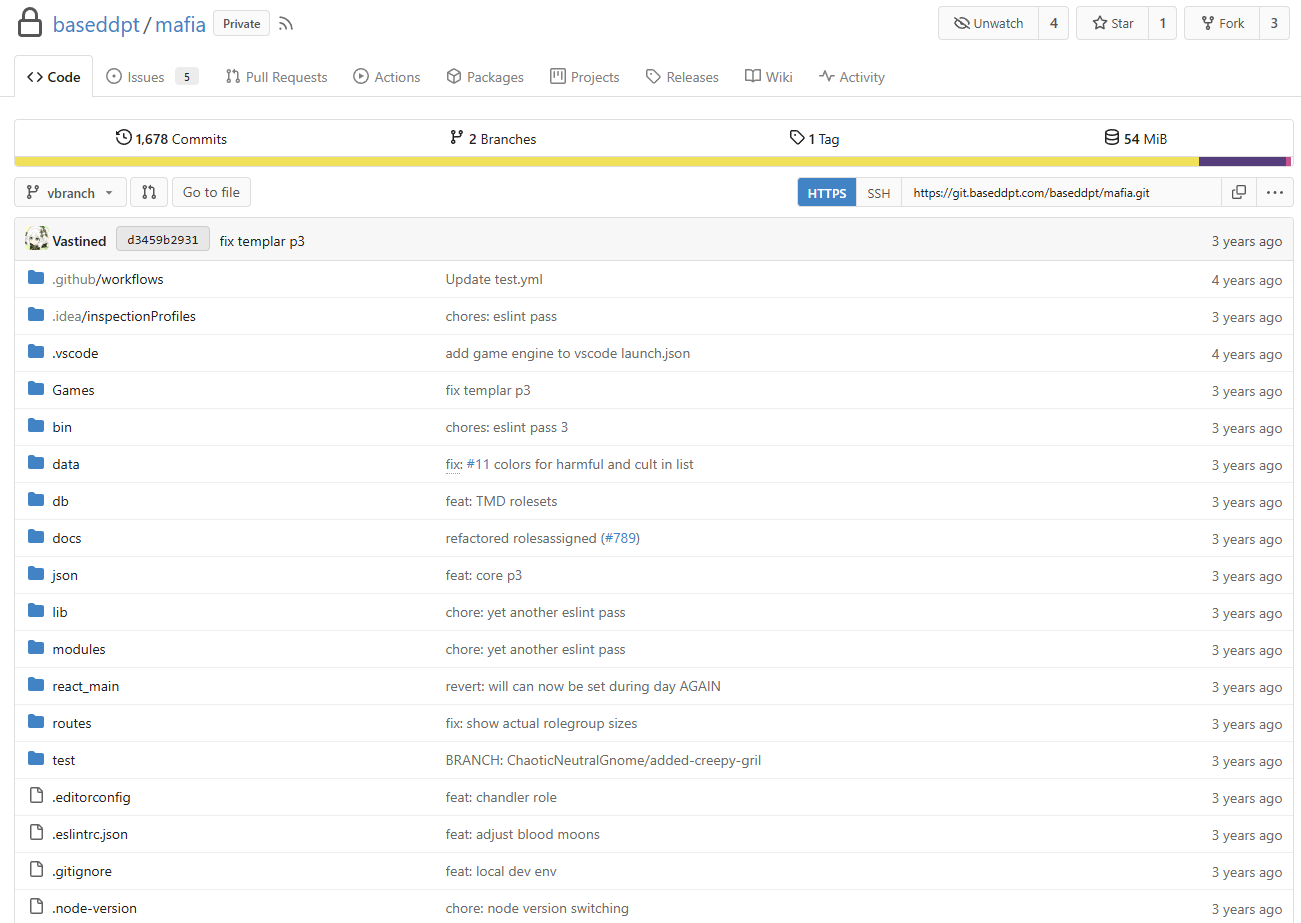Click the .idea folder icon
This screenshot has height=923, width=1301.
37,316
